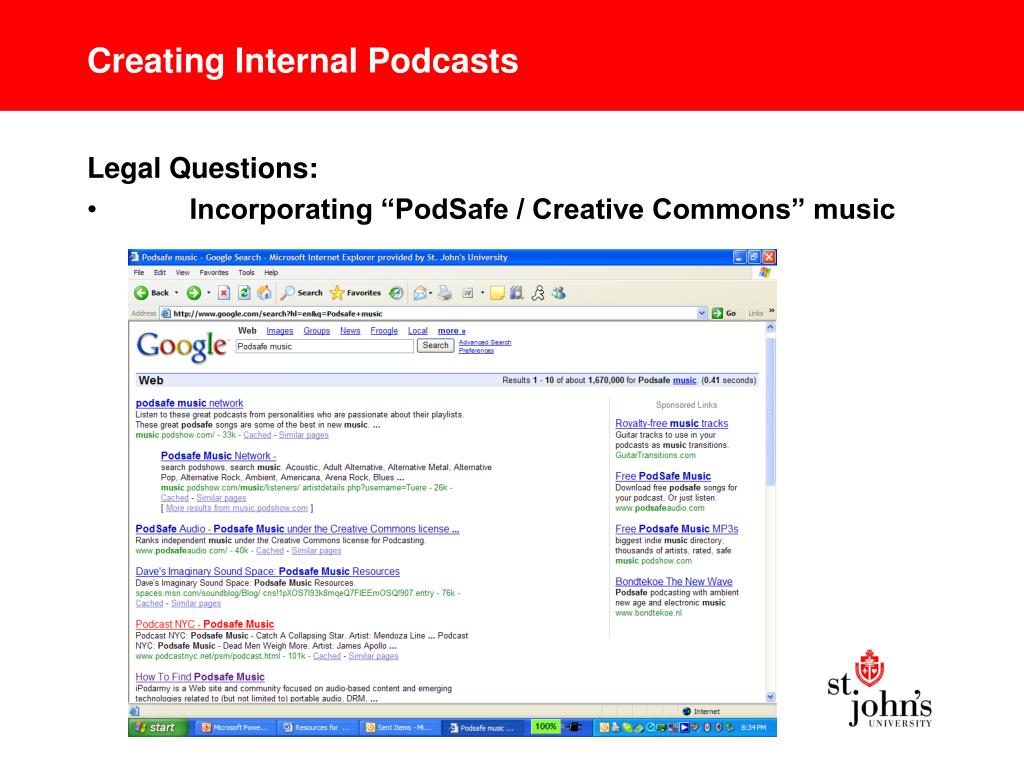Click the Refresh page icon
Viewport: 1024px width, 768px height.
click(244, 293)
